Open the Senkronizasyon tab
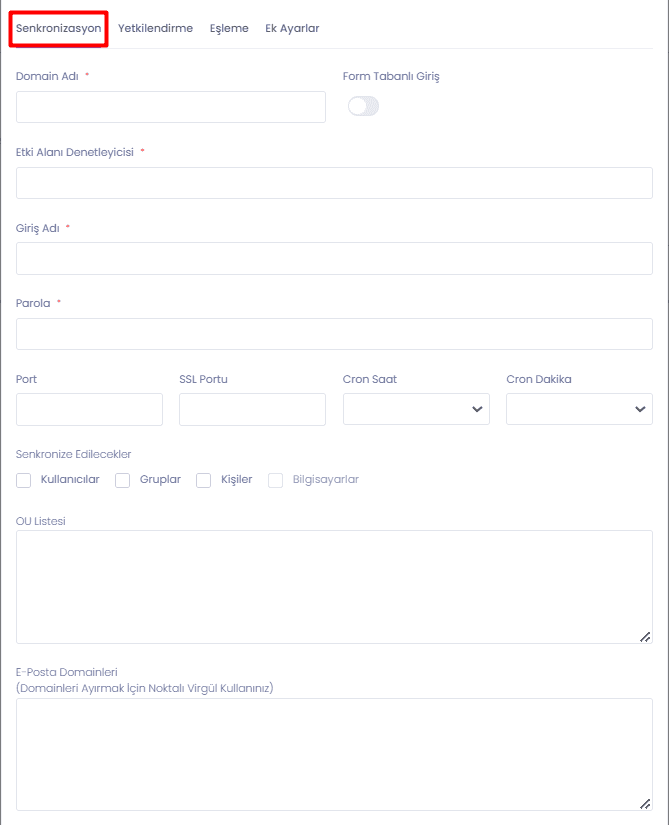 [58, 28]
